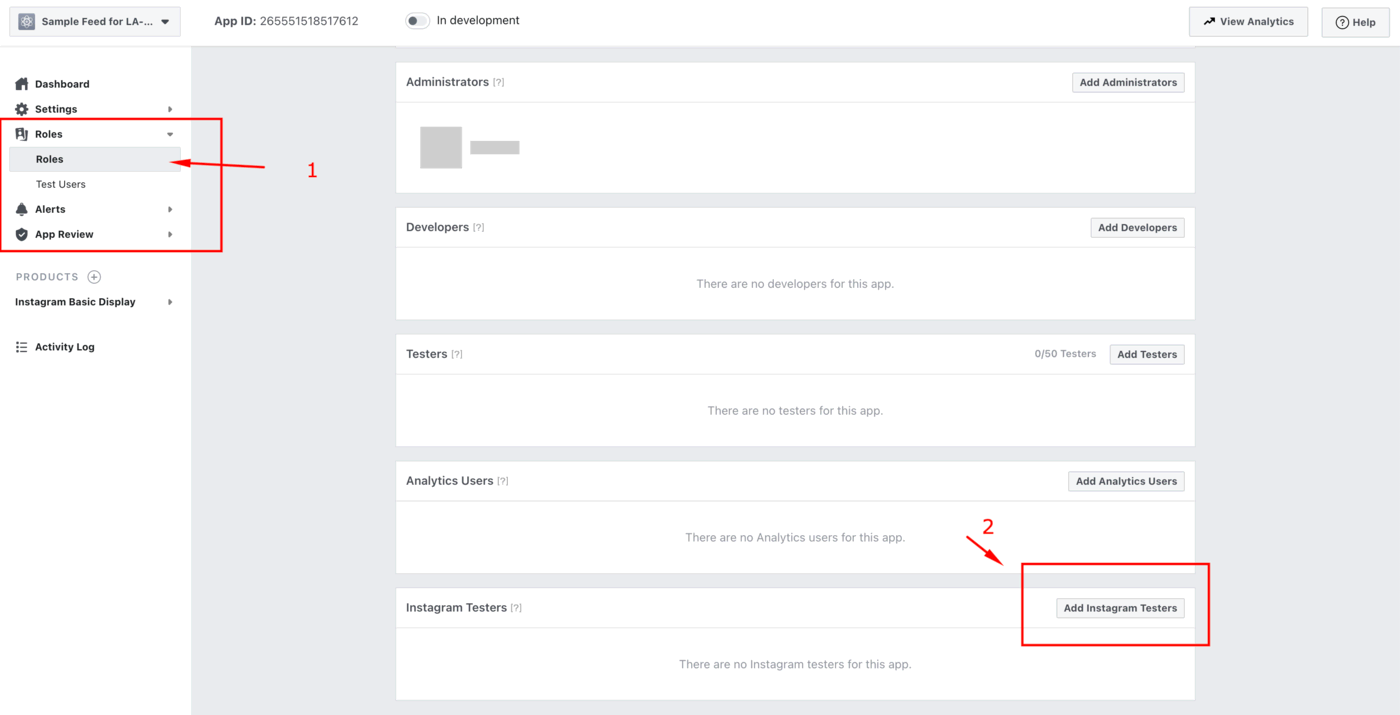Click the Add Administrators button
The height and width of the screenshot is (715, 1400).
pyautogui.click(x=1128, y=82)
